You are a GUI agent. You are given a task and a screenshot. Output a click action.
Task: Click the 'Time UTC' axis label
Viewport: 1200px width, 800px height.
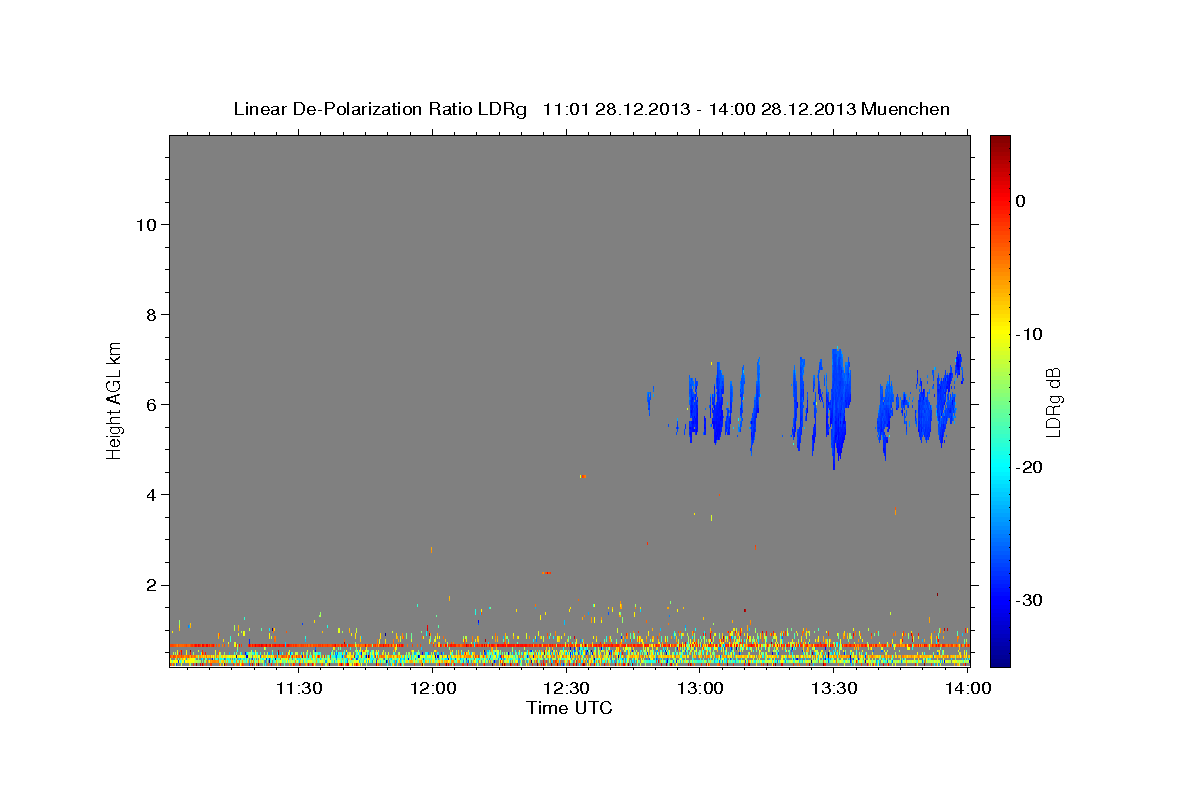[569, 708]
